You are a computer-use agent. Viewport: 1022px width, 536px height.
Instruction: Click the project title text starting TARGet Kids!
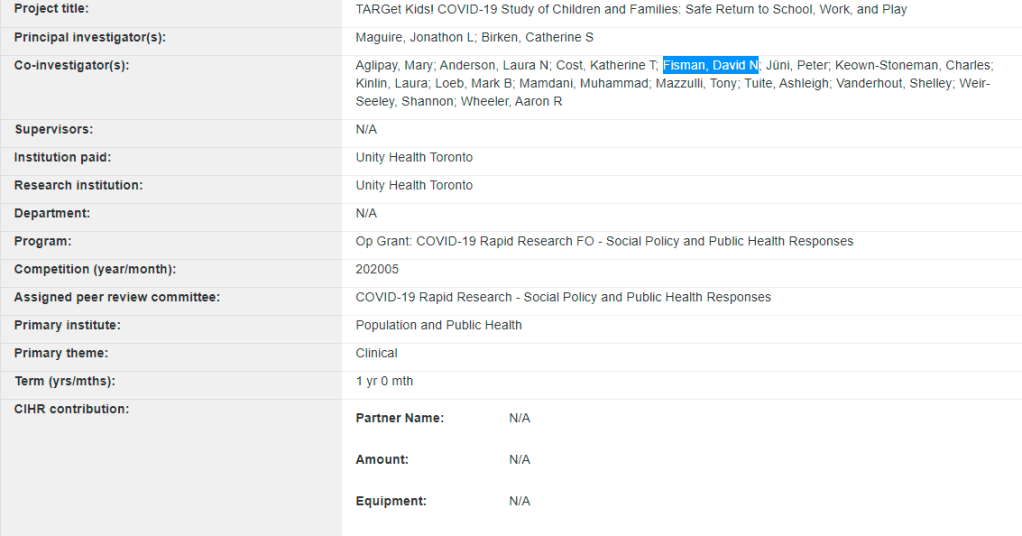pos(631,9)
